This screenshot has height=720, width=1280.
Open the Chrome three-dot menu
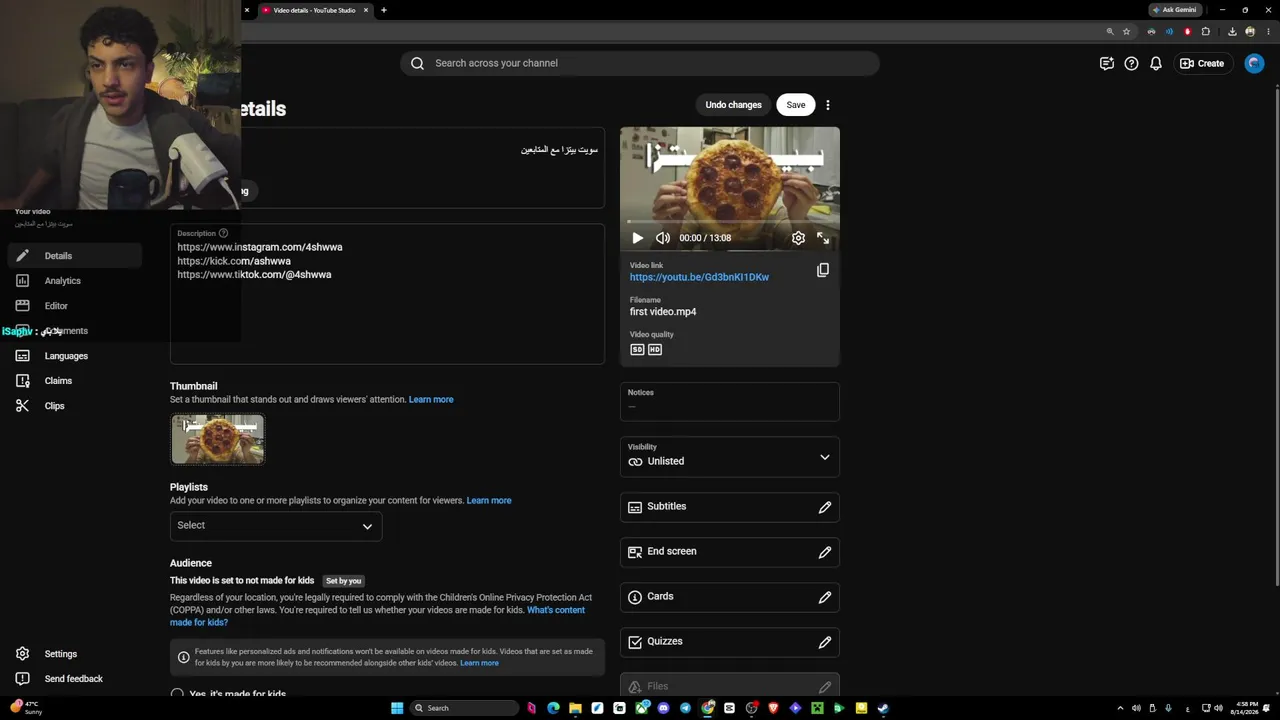[1270, 31]
